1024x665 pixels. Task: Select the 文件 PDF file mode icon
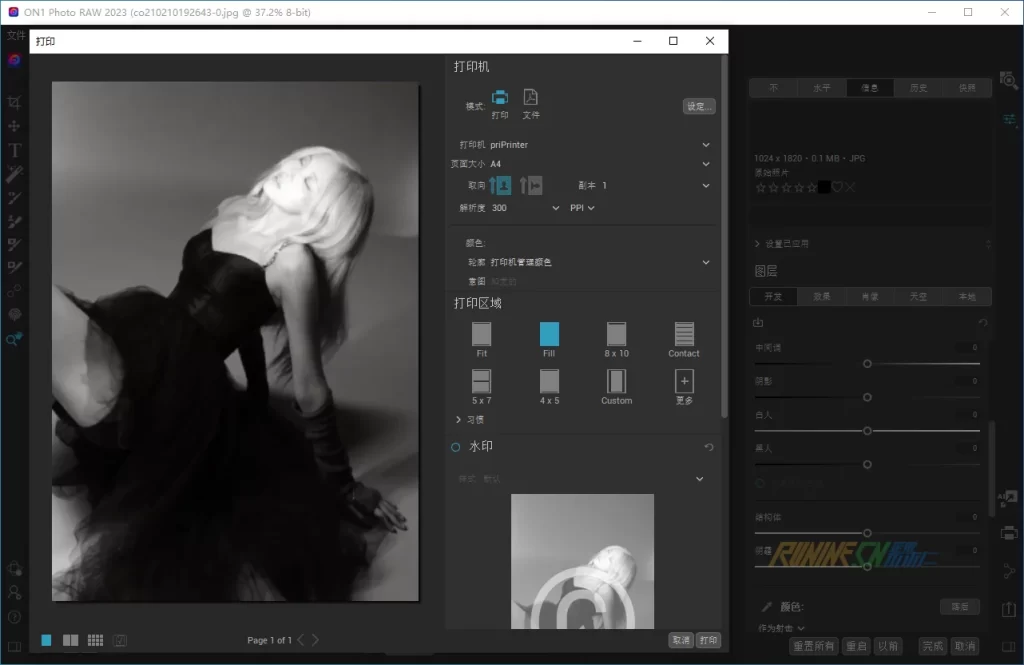pos(531,98)
